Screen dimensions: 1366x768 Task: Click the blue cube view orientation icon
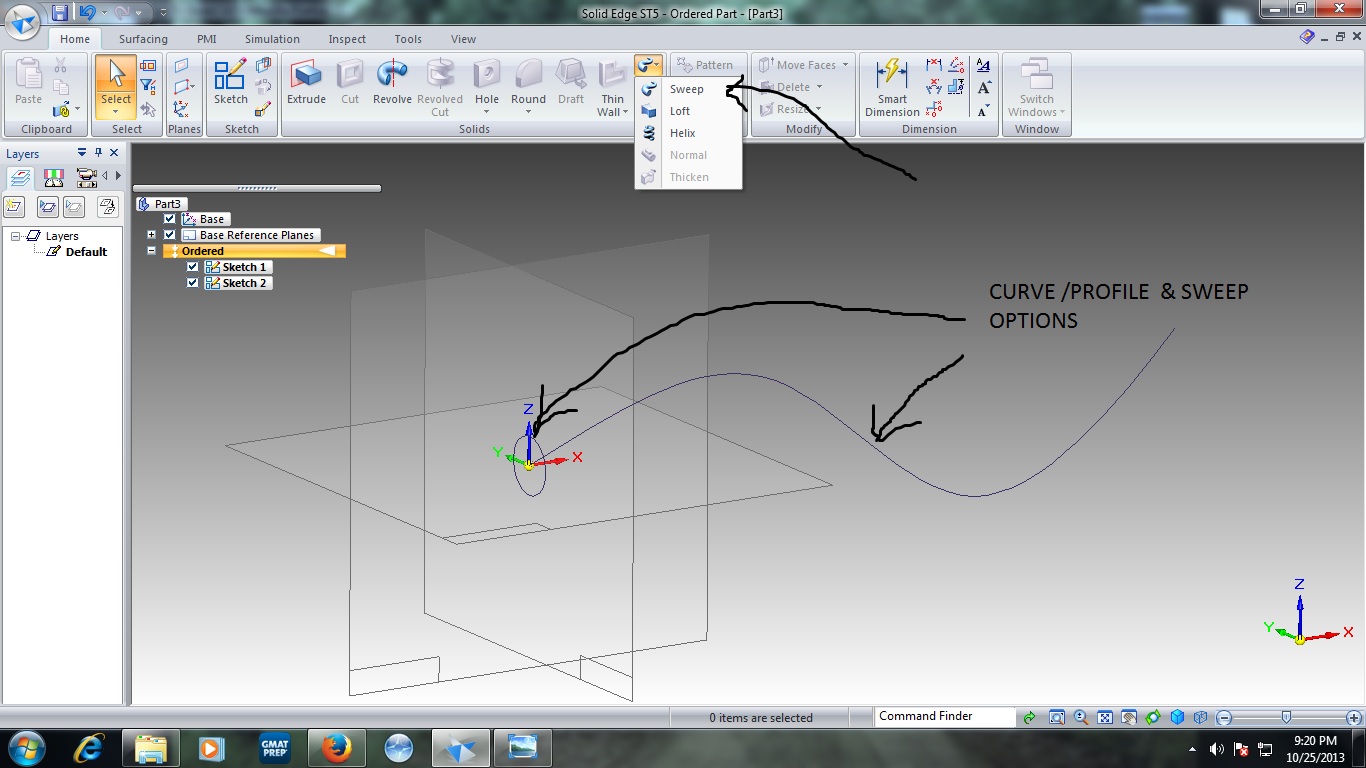point(1177,717)
